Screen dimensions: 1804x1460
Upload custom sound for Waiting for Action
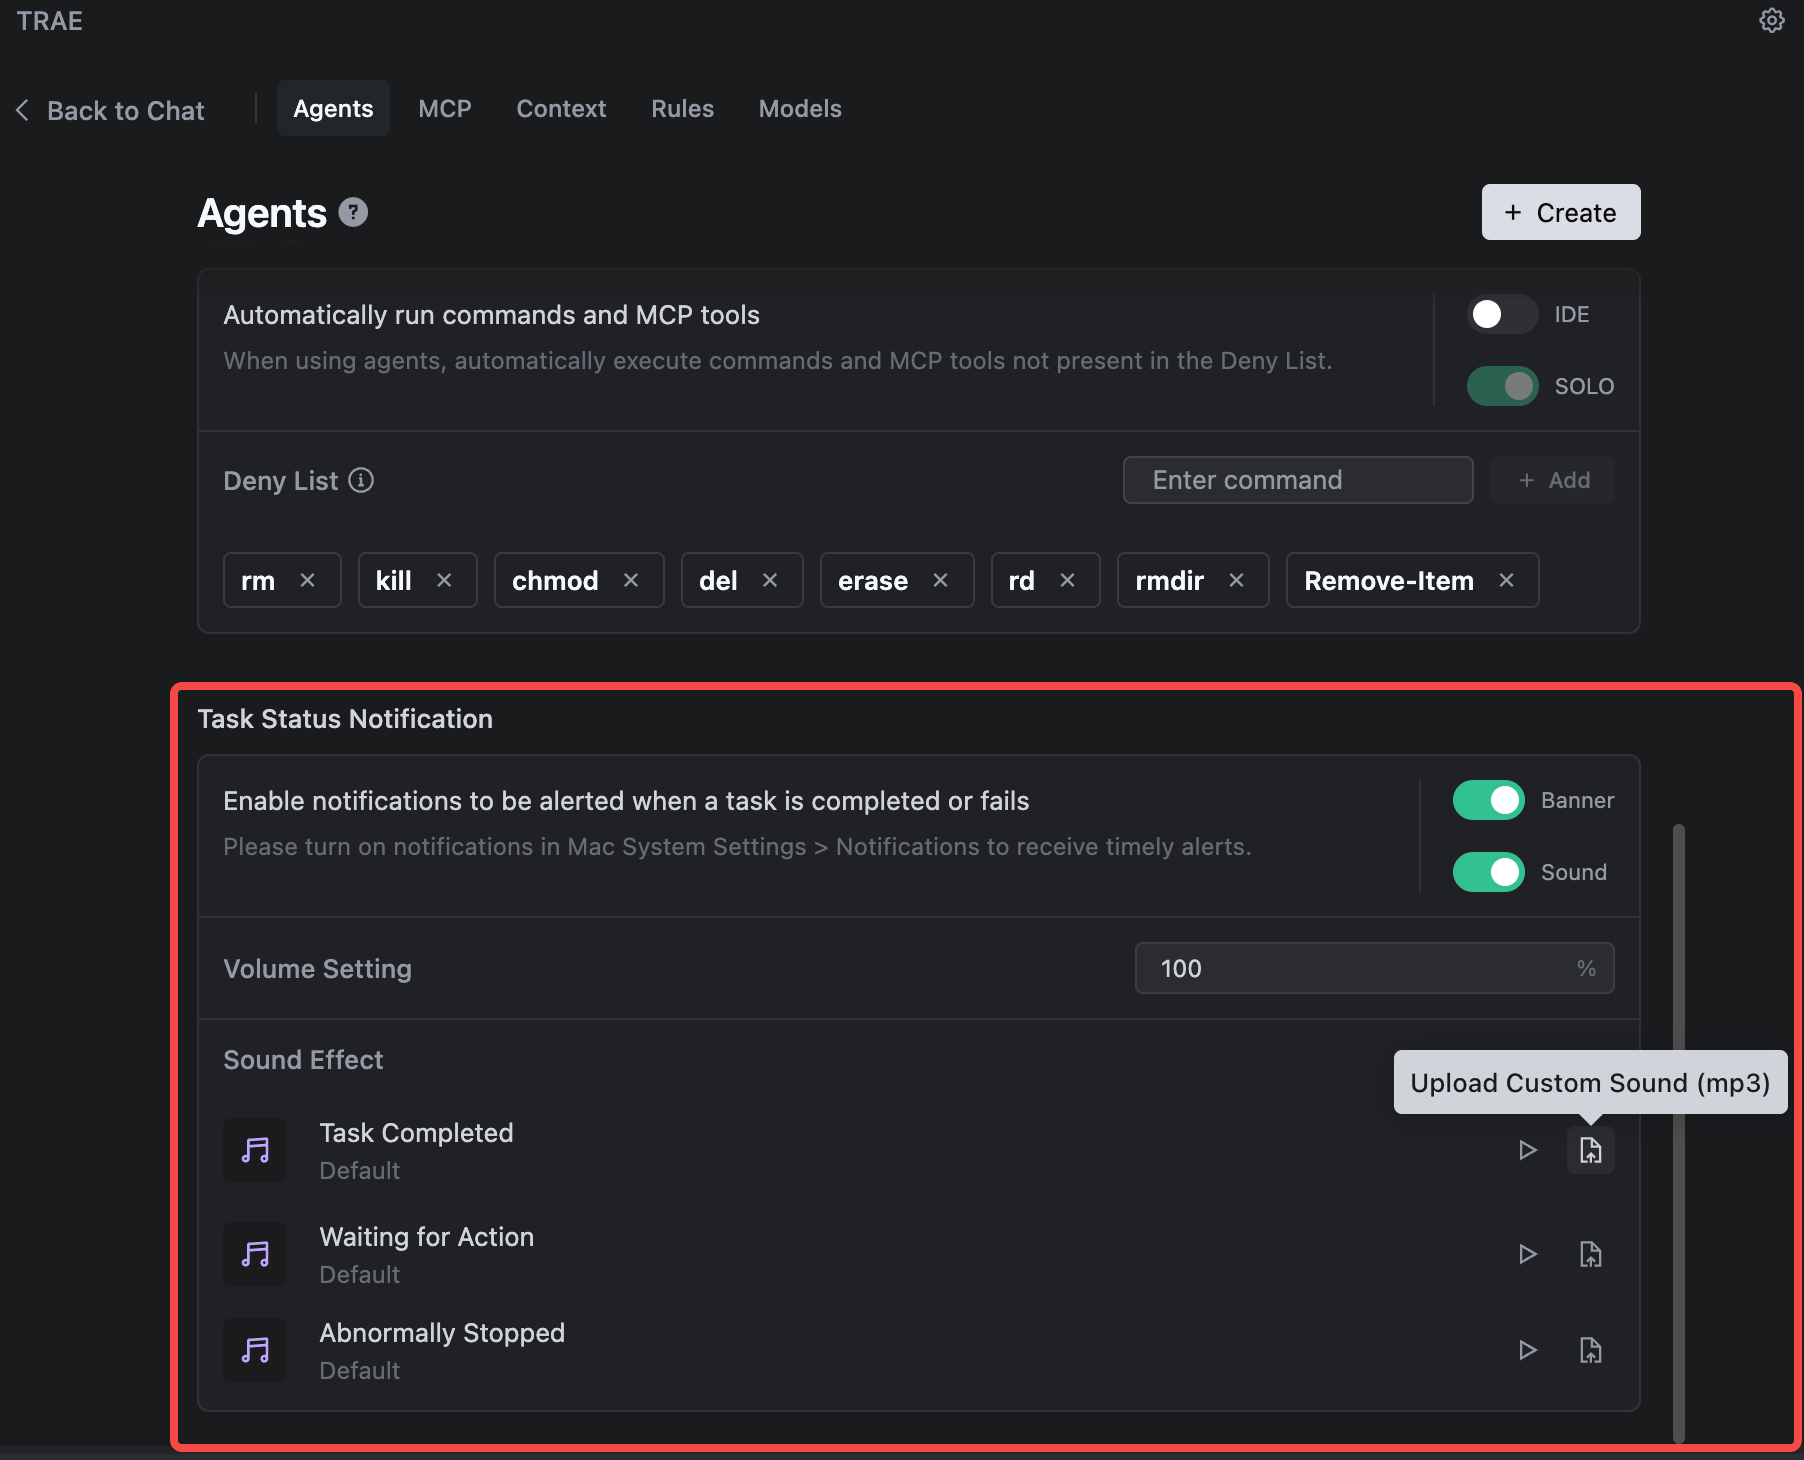click(1590, 1254)
